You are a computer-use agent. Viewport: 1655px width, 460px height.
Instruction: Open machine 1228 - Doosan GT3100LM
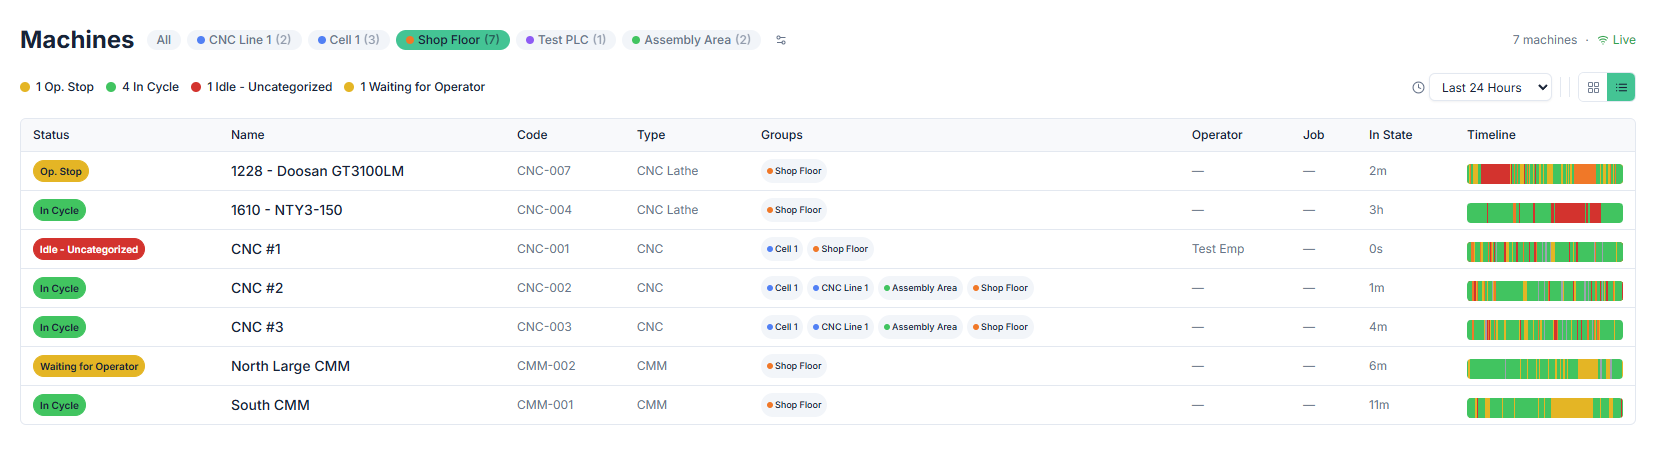point(828,171)
